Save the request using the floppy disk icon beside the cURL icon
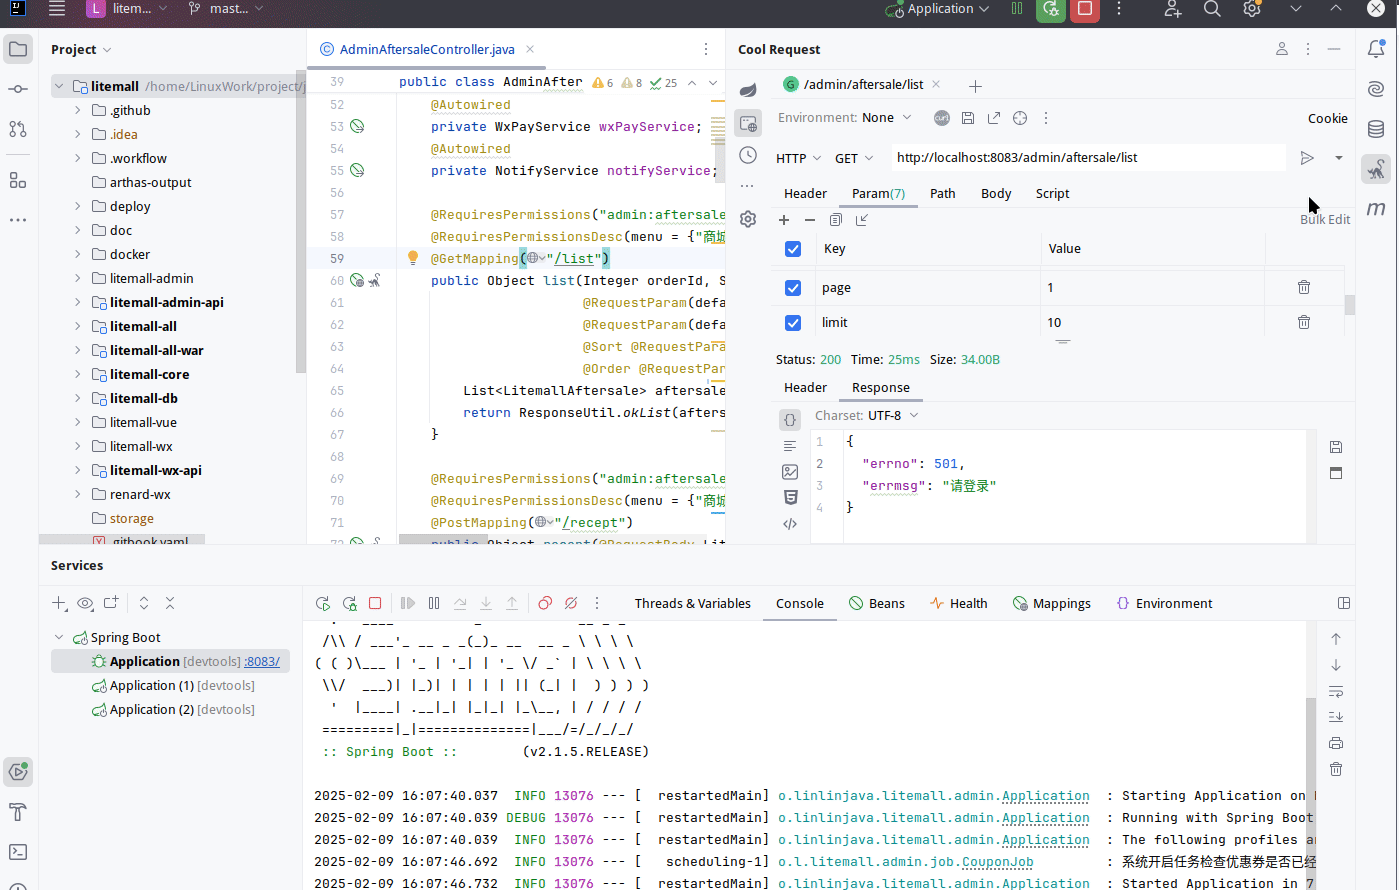1399x890 pixels. [x=968, y=118]
